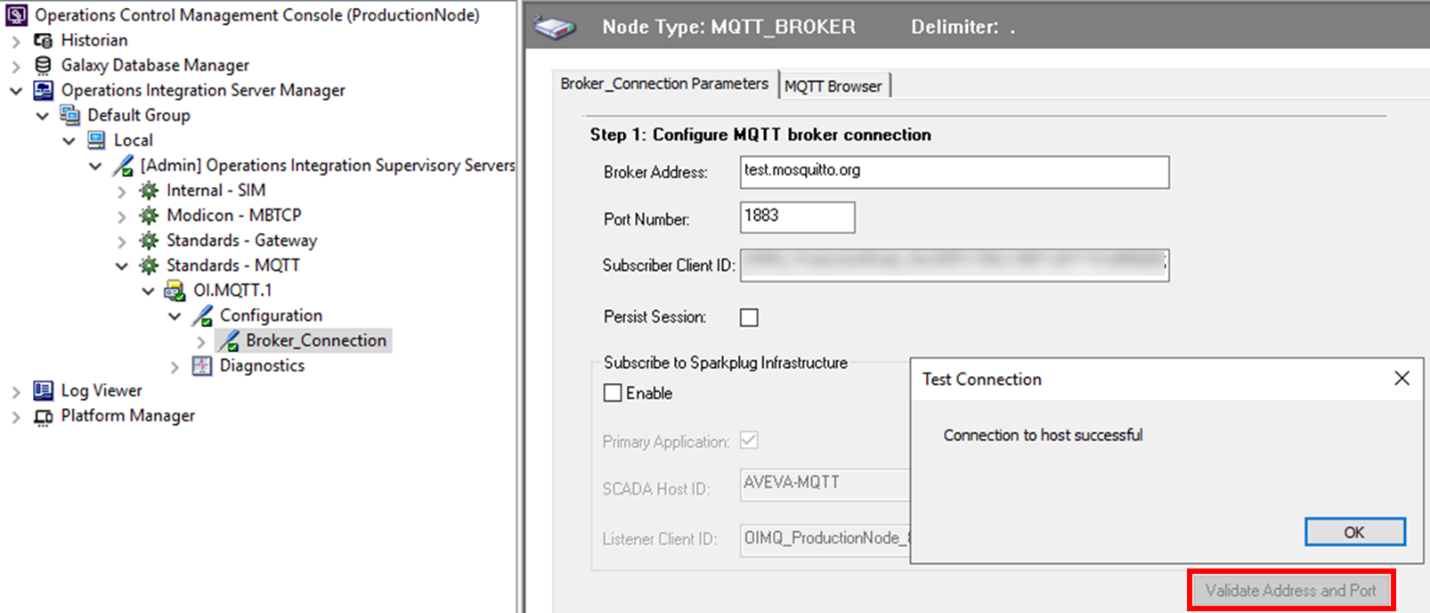Click the Operations Integration Server Manager icon
Image resolution: width=1430 pixels, height=613 pixels.
[x=43, y=90]
